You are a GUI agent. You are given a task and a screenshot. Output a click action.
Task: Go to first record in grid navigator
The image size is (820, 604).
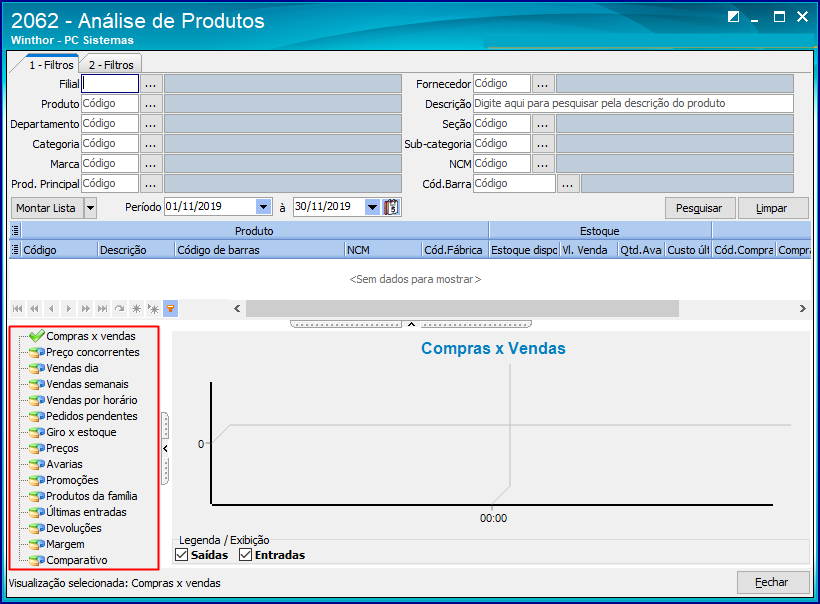[18, 309]
